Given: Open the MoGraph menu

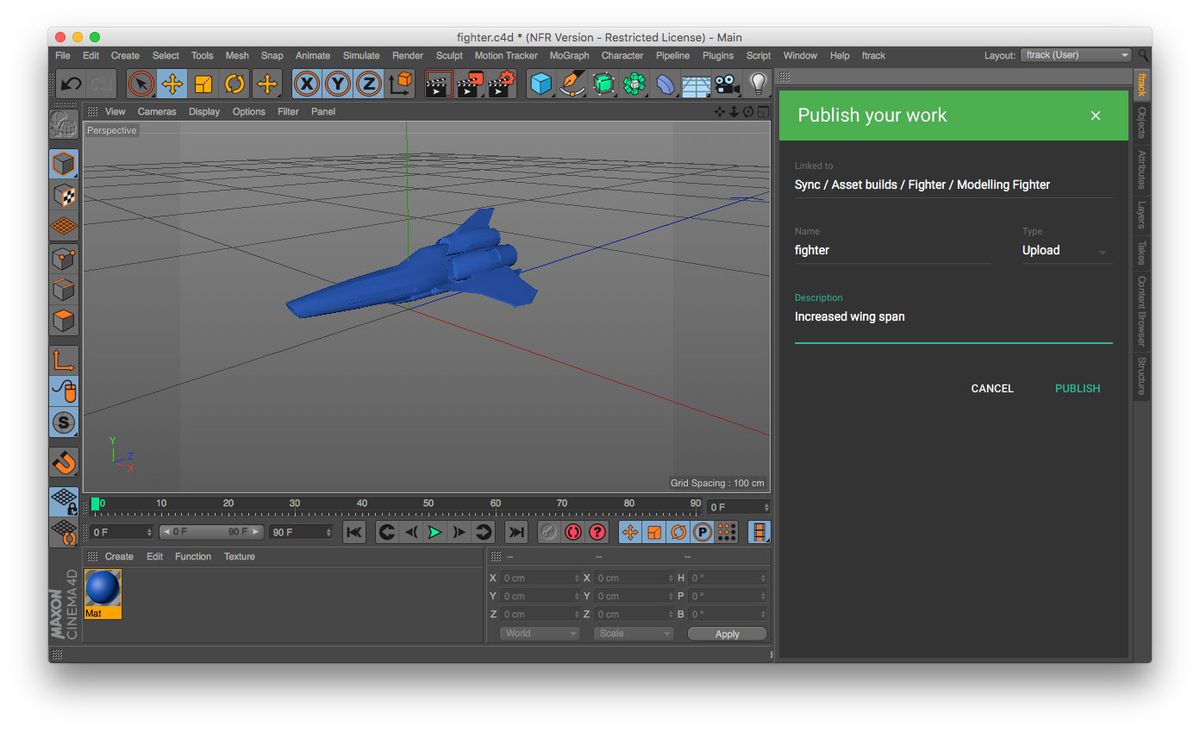Looking at the screenshot, I should click(569, 56).
